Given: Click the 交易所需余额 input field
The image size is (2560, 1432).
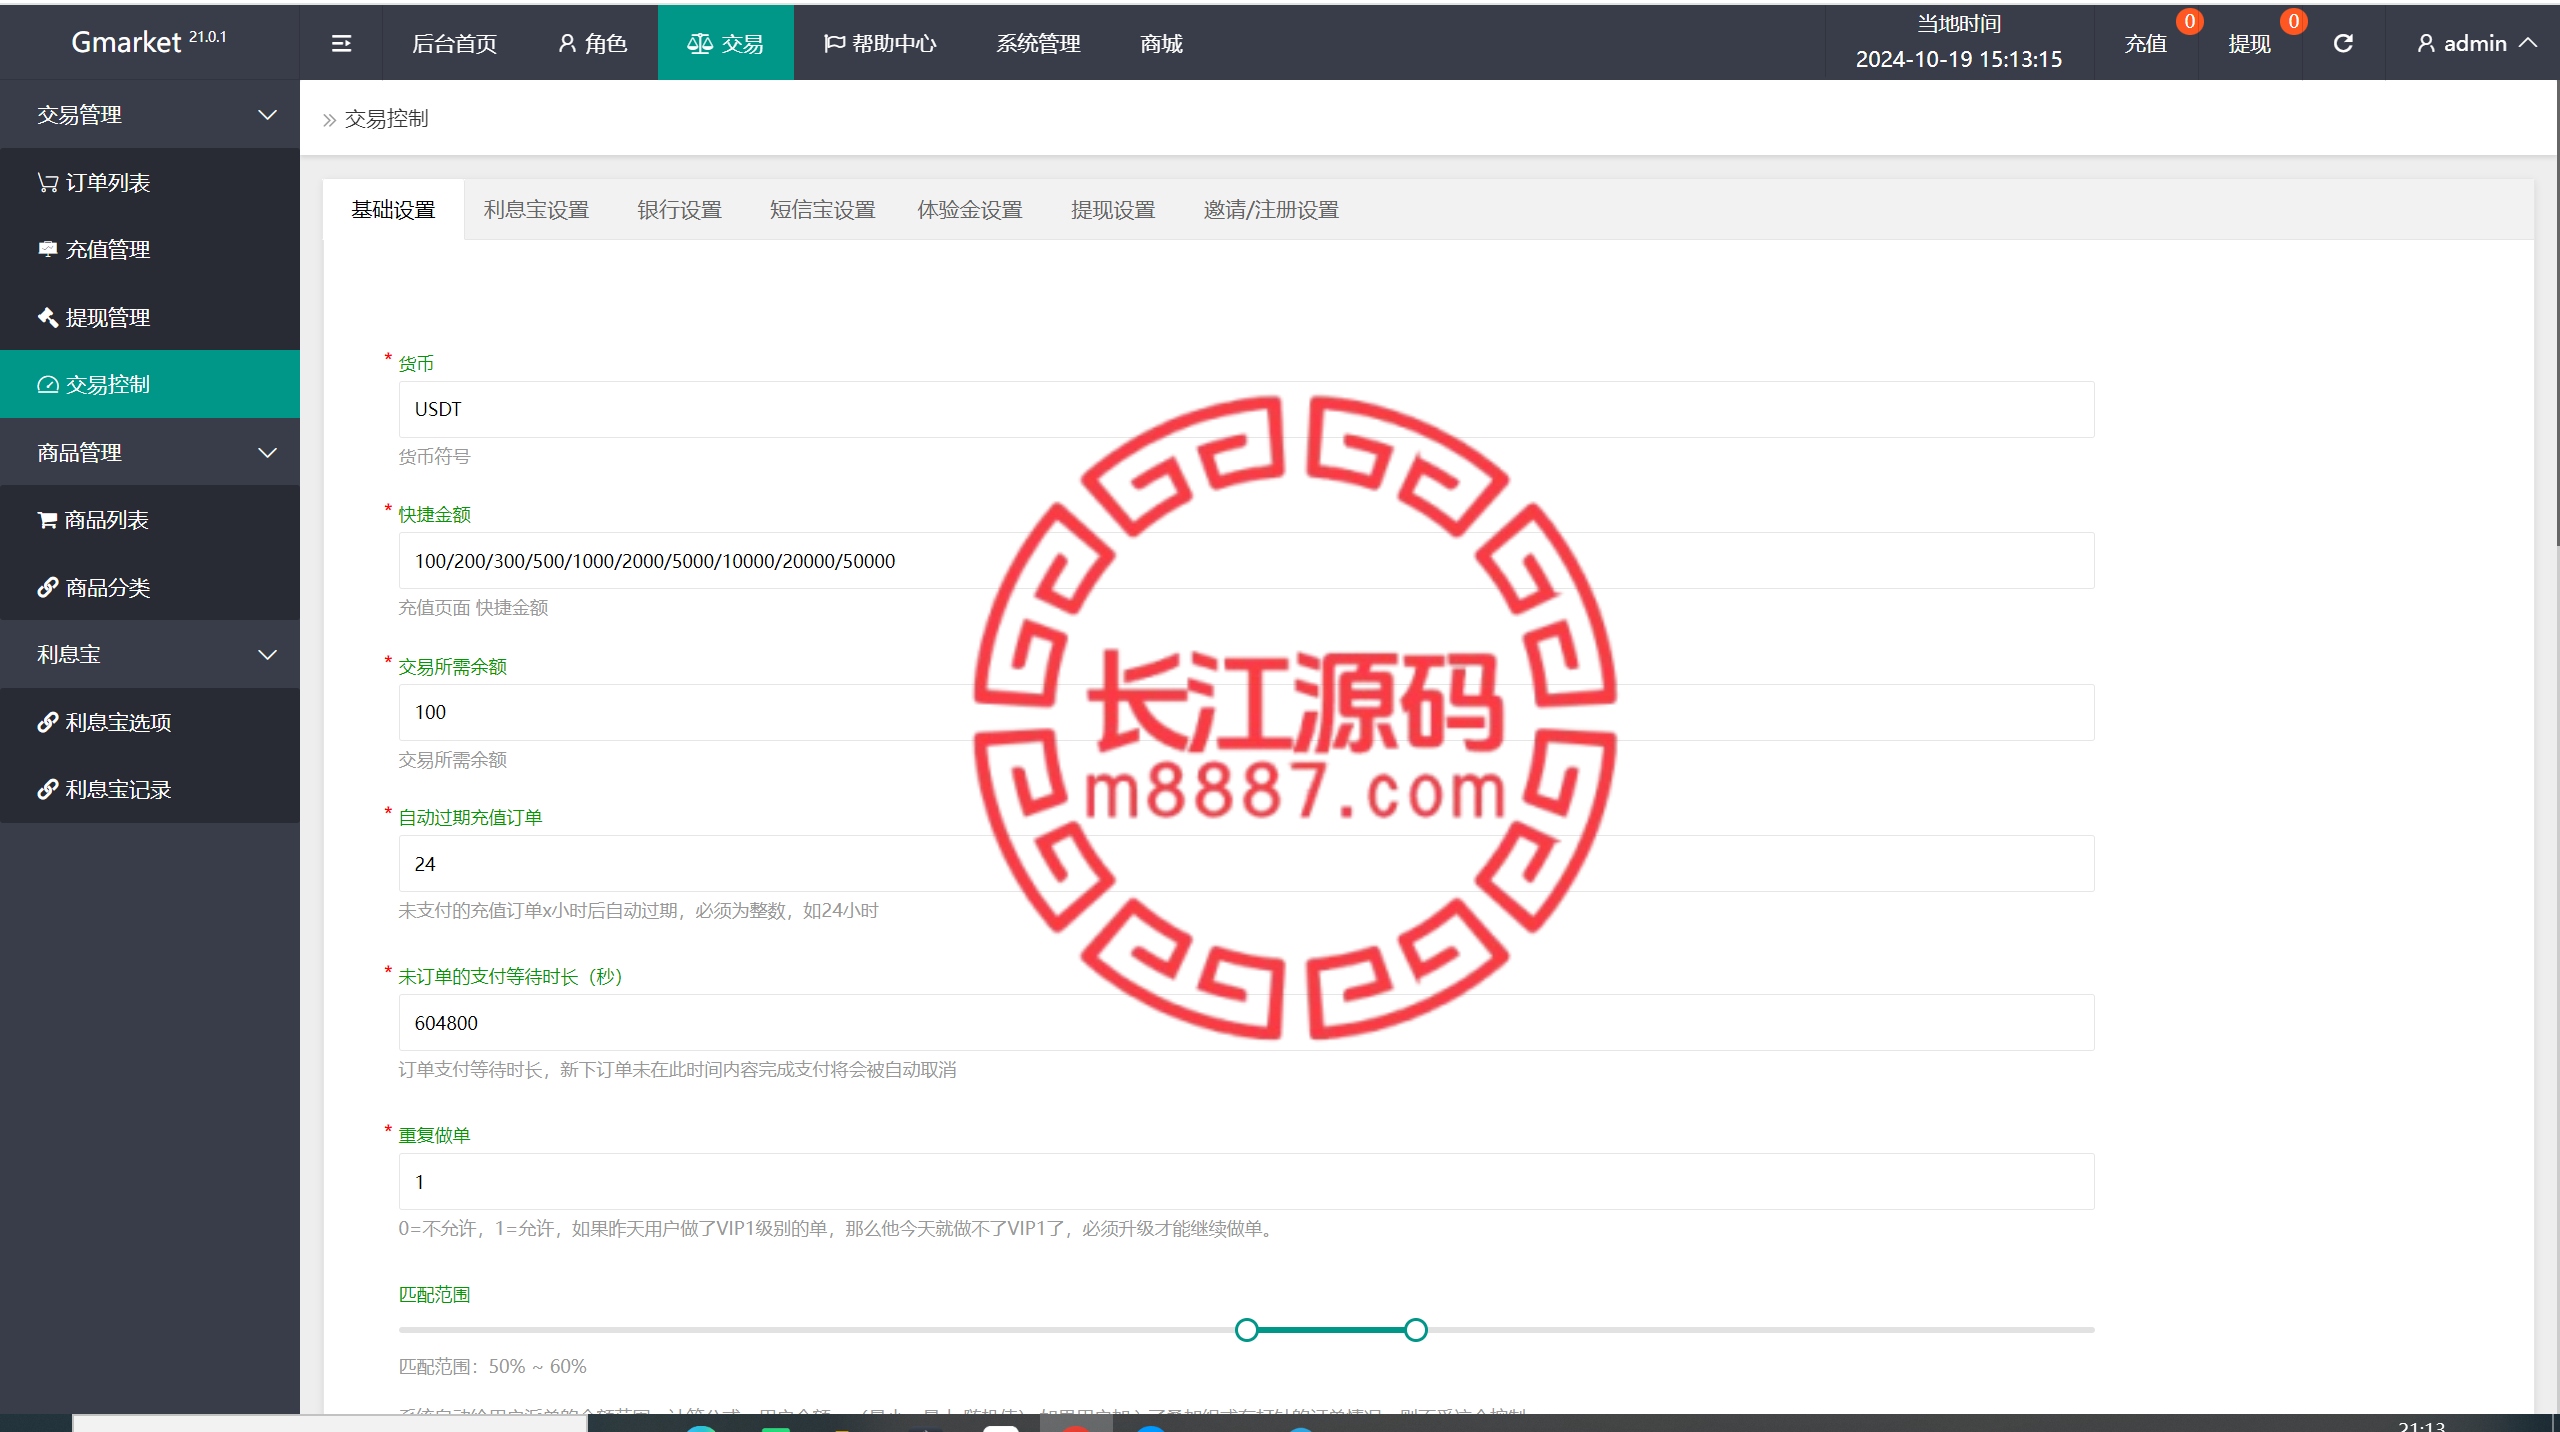Looking at the screenshot, I should click(x=1246, y=713).
